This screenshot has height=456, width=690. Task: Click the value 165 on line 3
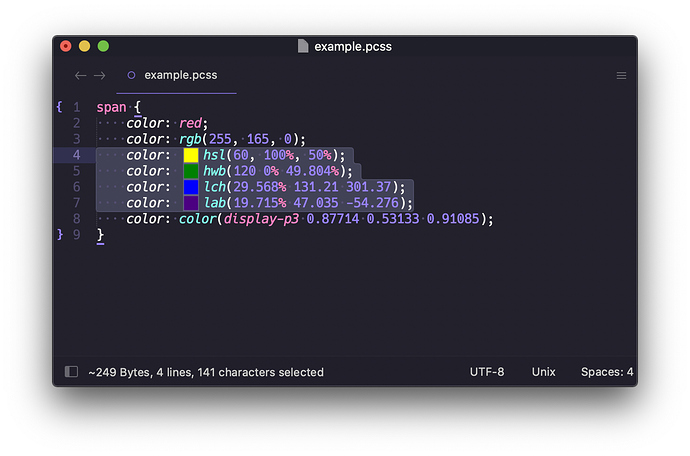257,139
